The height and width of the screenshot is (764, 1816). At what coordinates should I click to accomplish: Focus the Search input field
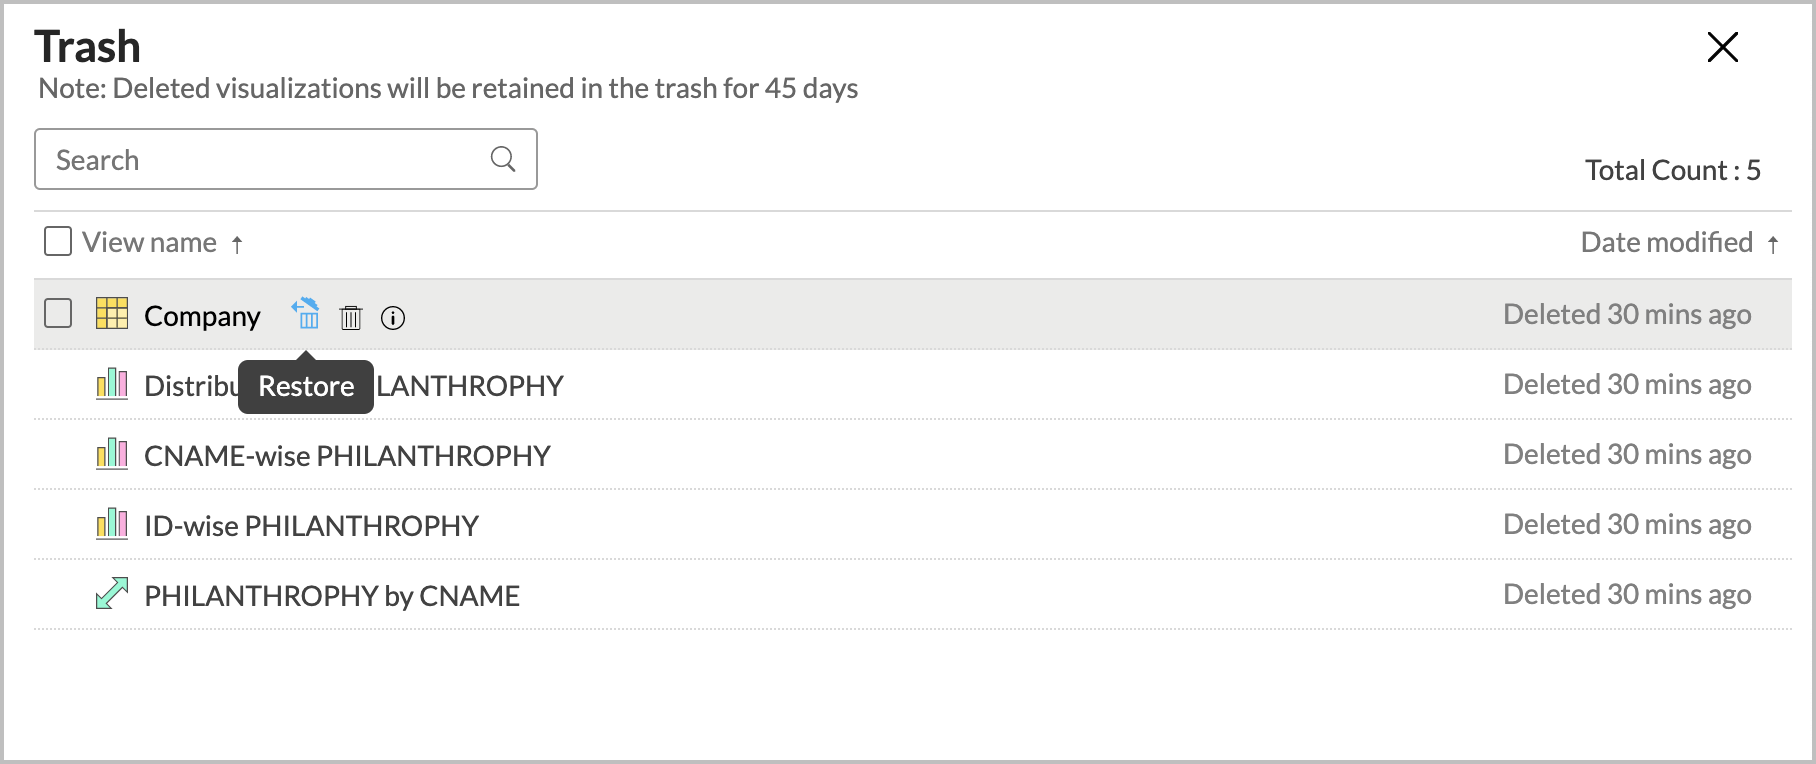(286, 159)
